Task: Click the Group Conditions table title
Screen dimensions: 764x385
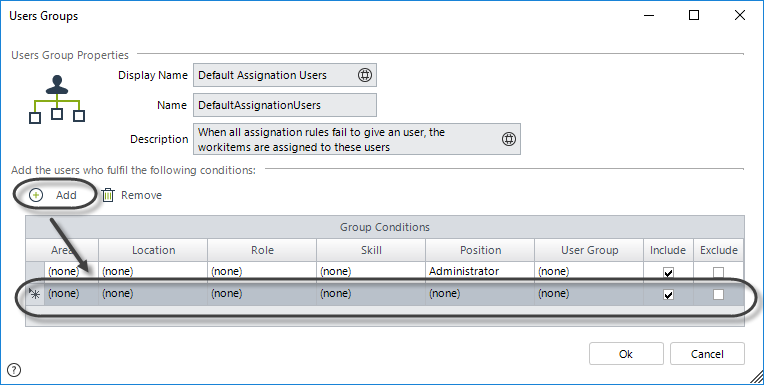Action: [385, 227]
